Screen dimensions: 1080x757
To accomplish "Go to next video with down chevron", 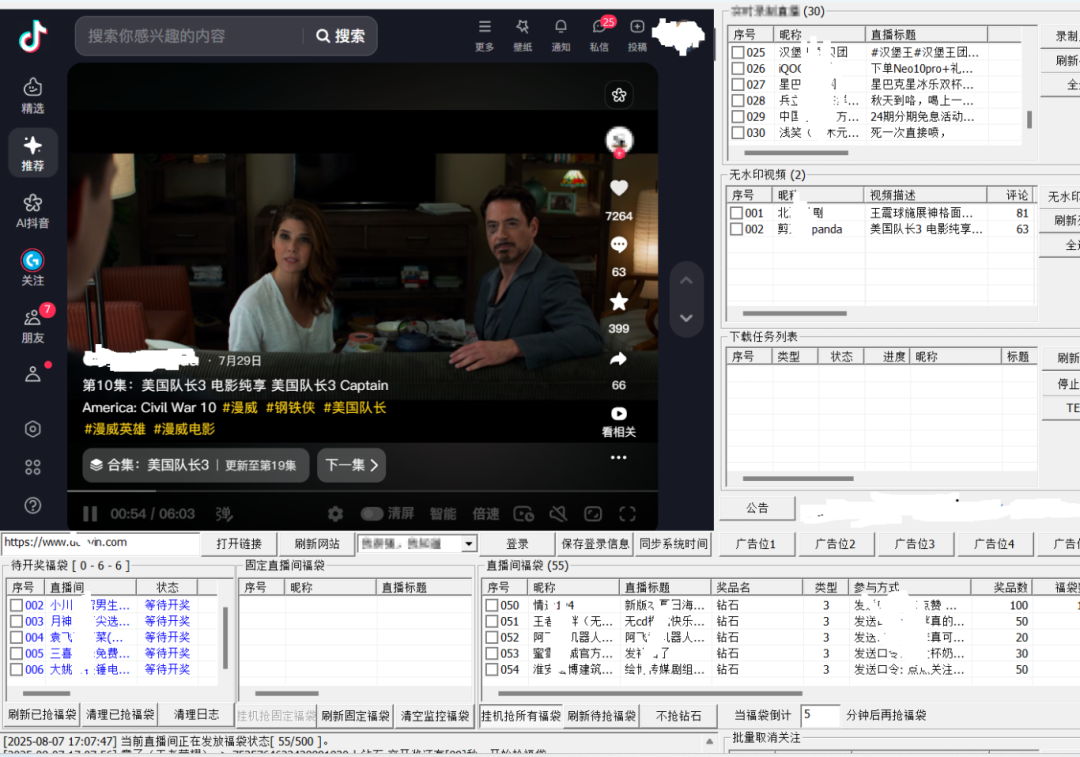I will 686,318.
